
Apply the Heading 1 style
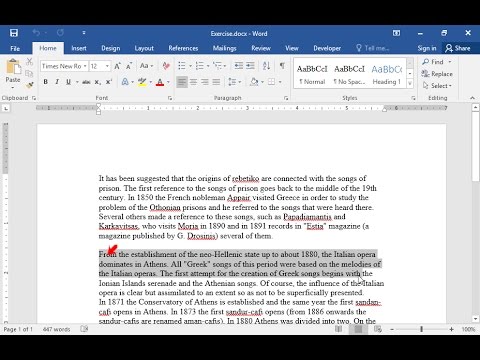point(387,74)
